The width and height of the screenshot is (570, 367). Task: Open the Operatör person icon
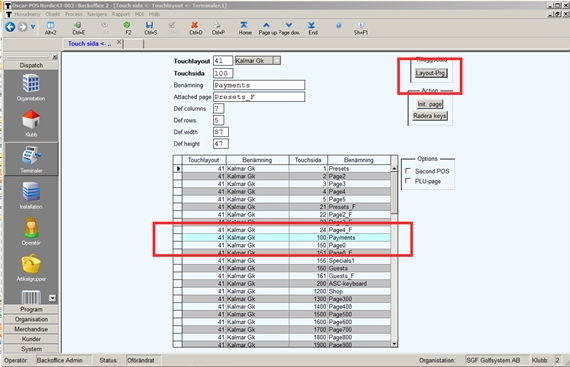(x=31, y=231)
